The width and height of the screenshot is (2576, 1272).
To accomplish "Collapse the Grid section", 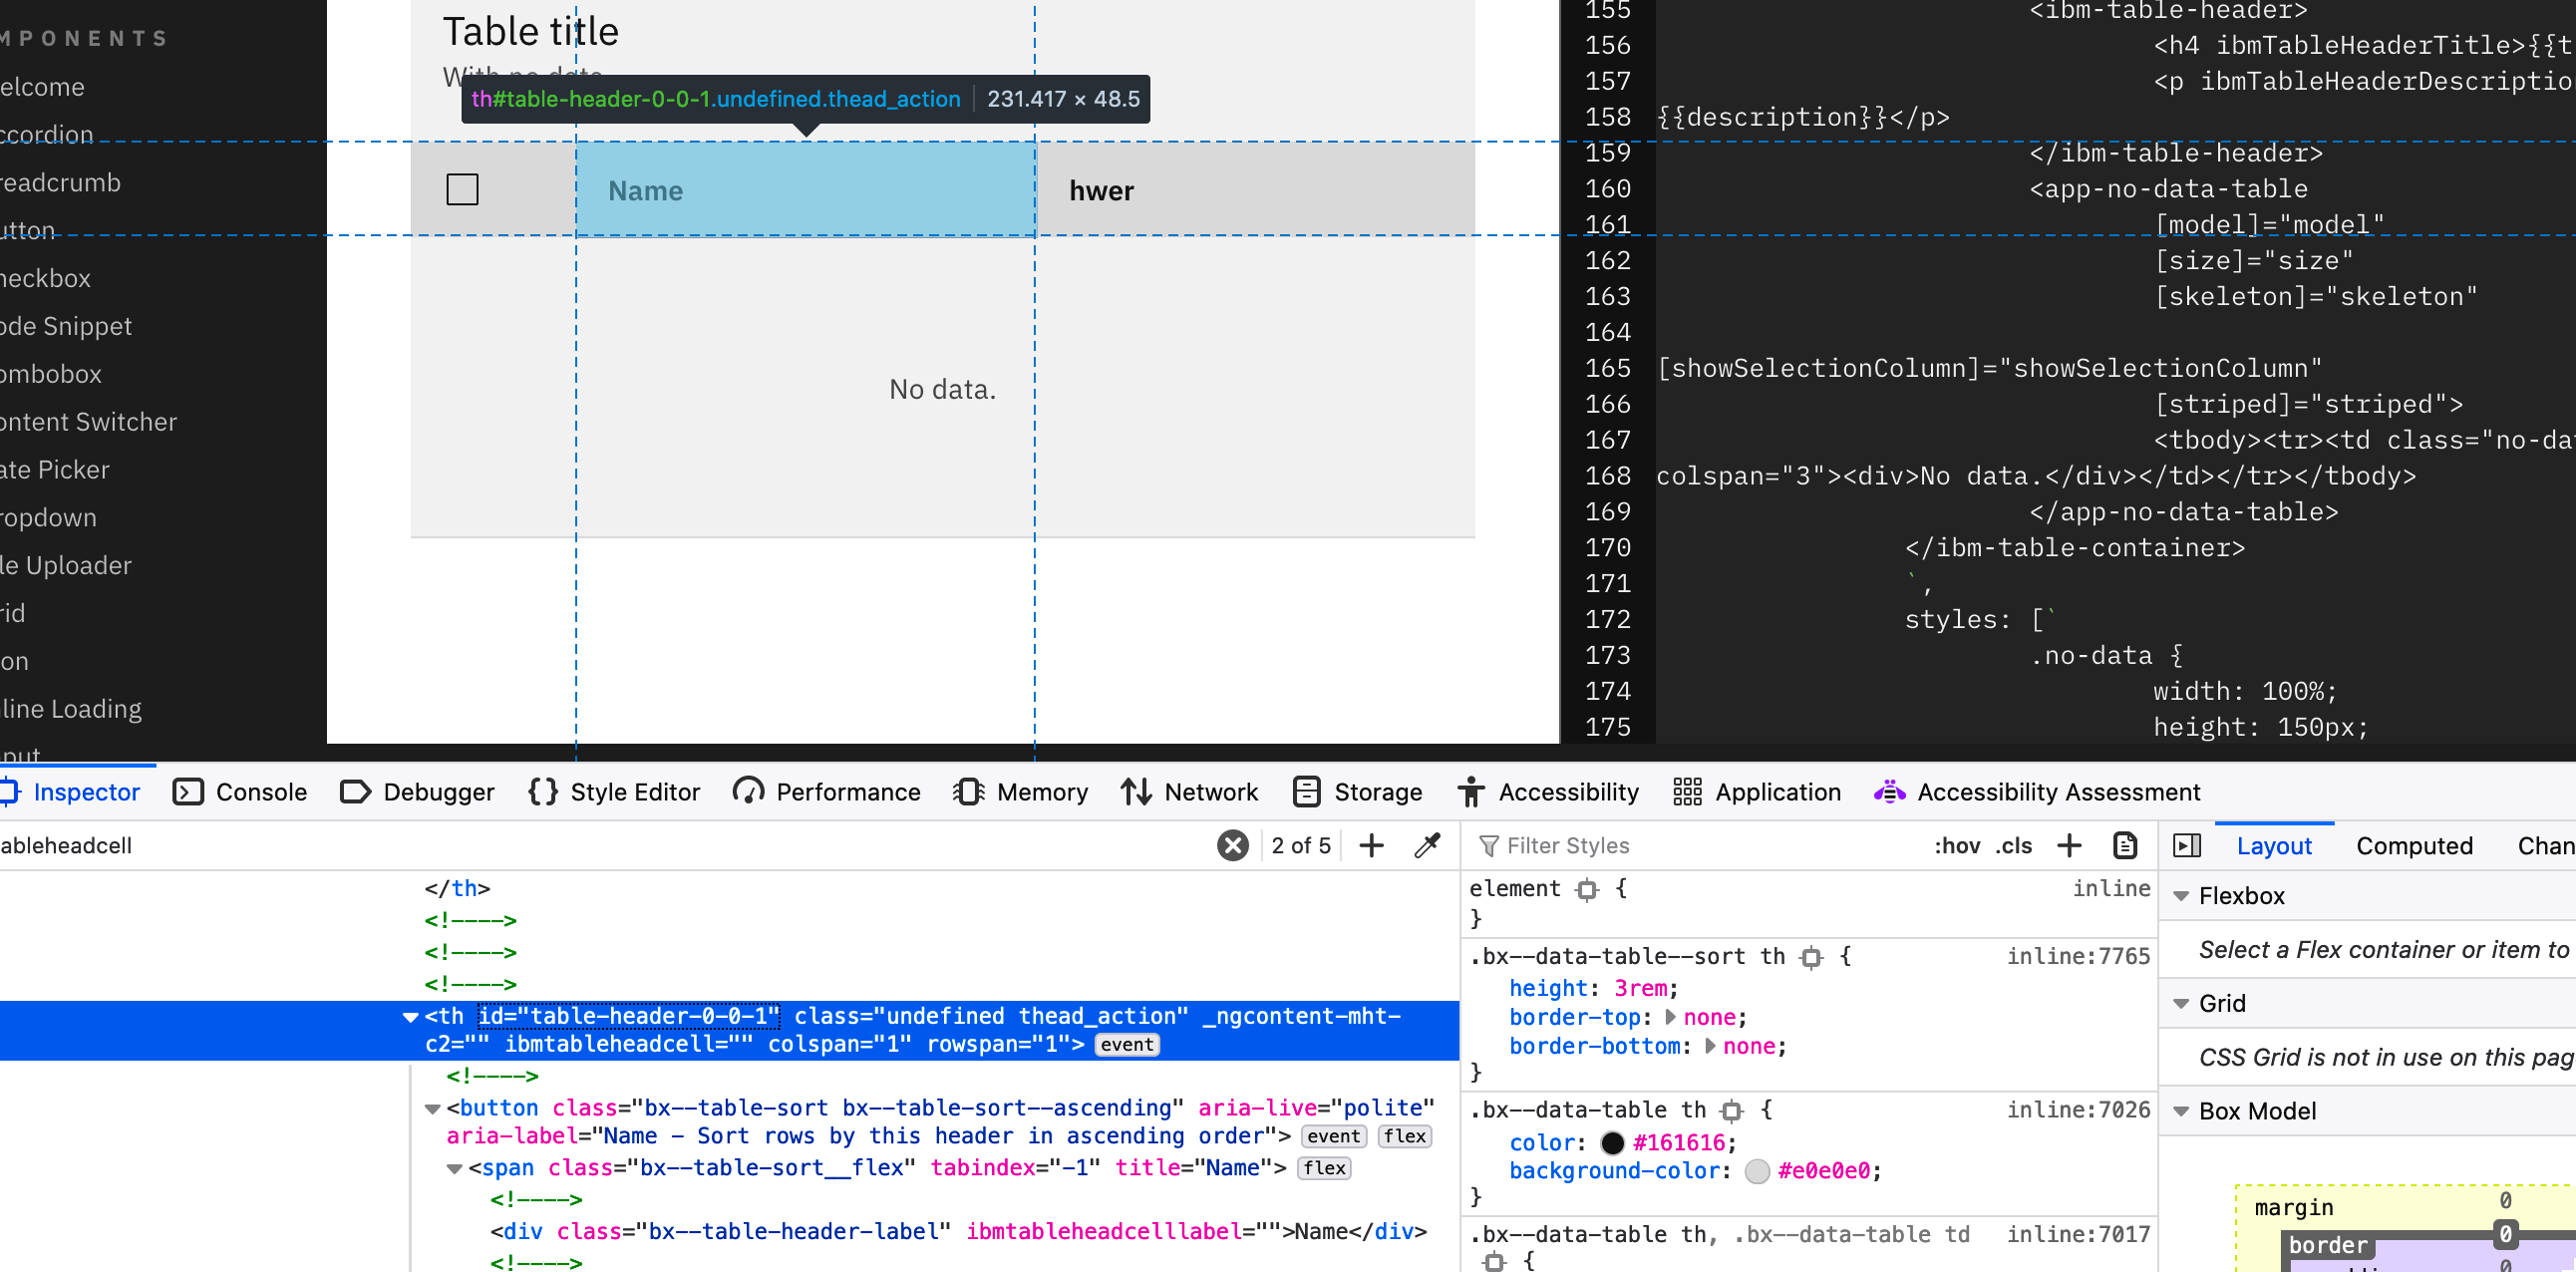I will [2181, 1004].
